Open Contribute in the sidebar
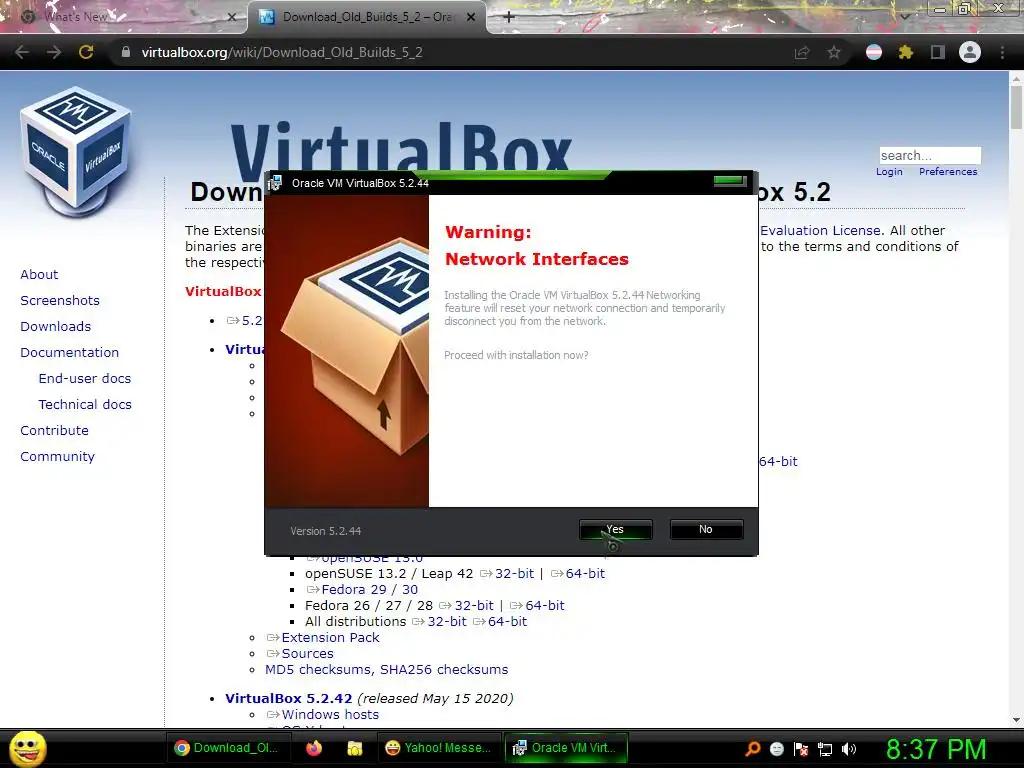 (54, 431)
